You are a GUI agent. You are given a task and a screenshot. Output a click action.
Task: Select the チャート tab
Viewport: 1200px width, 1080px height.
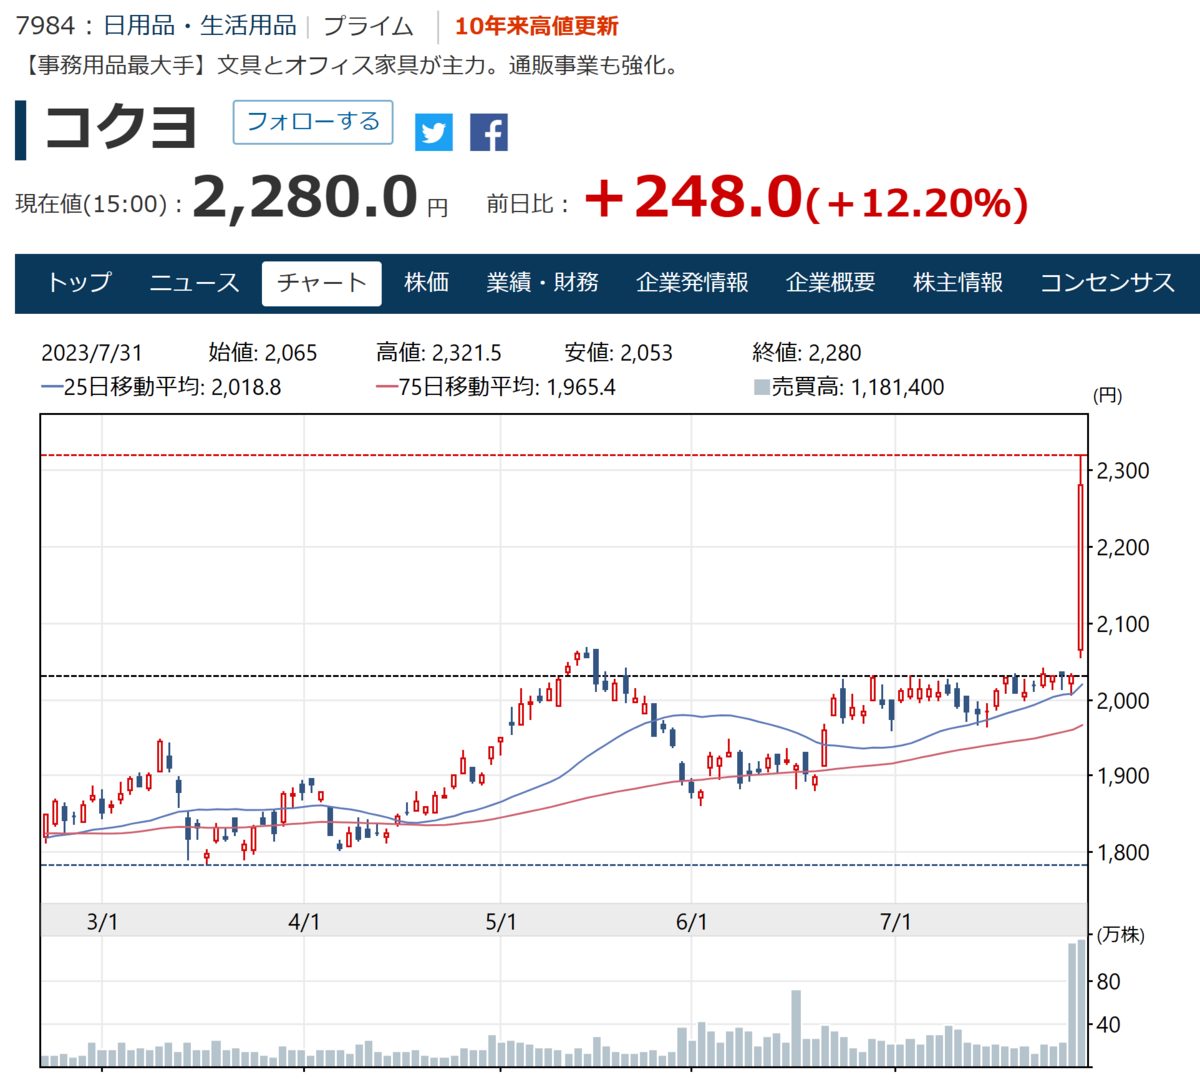pos(322,283)
